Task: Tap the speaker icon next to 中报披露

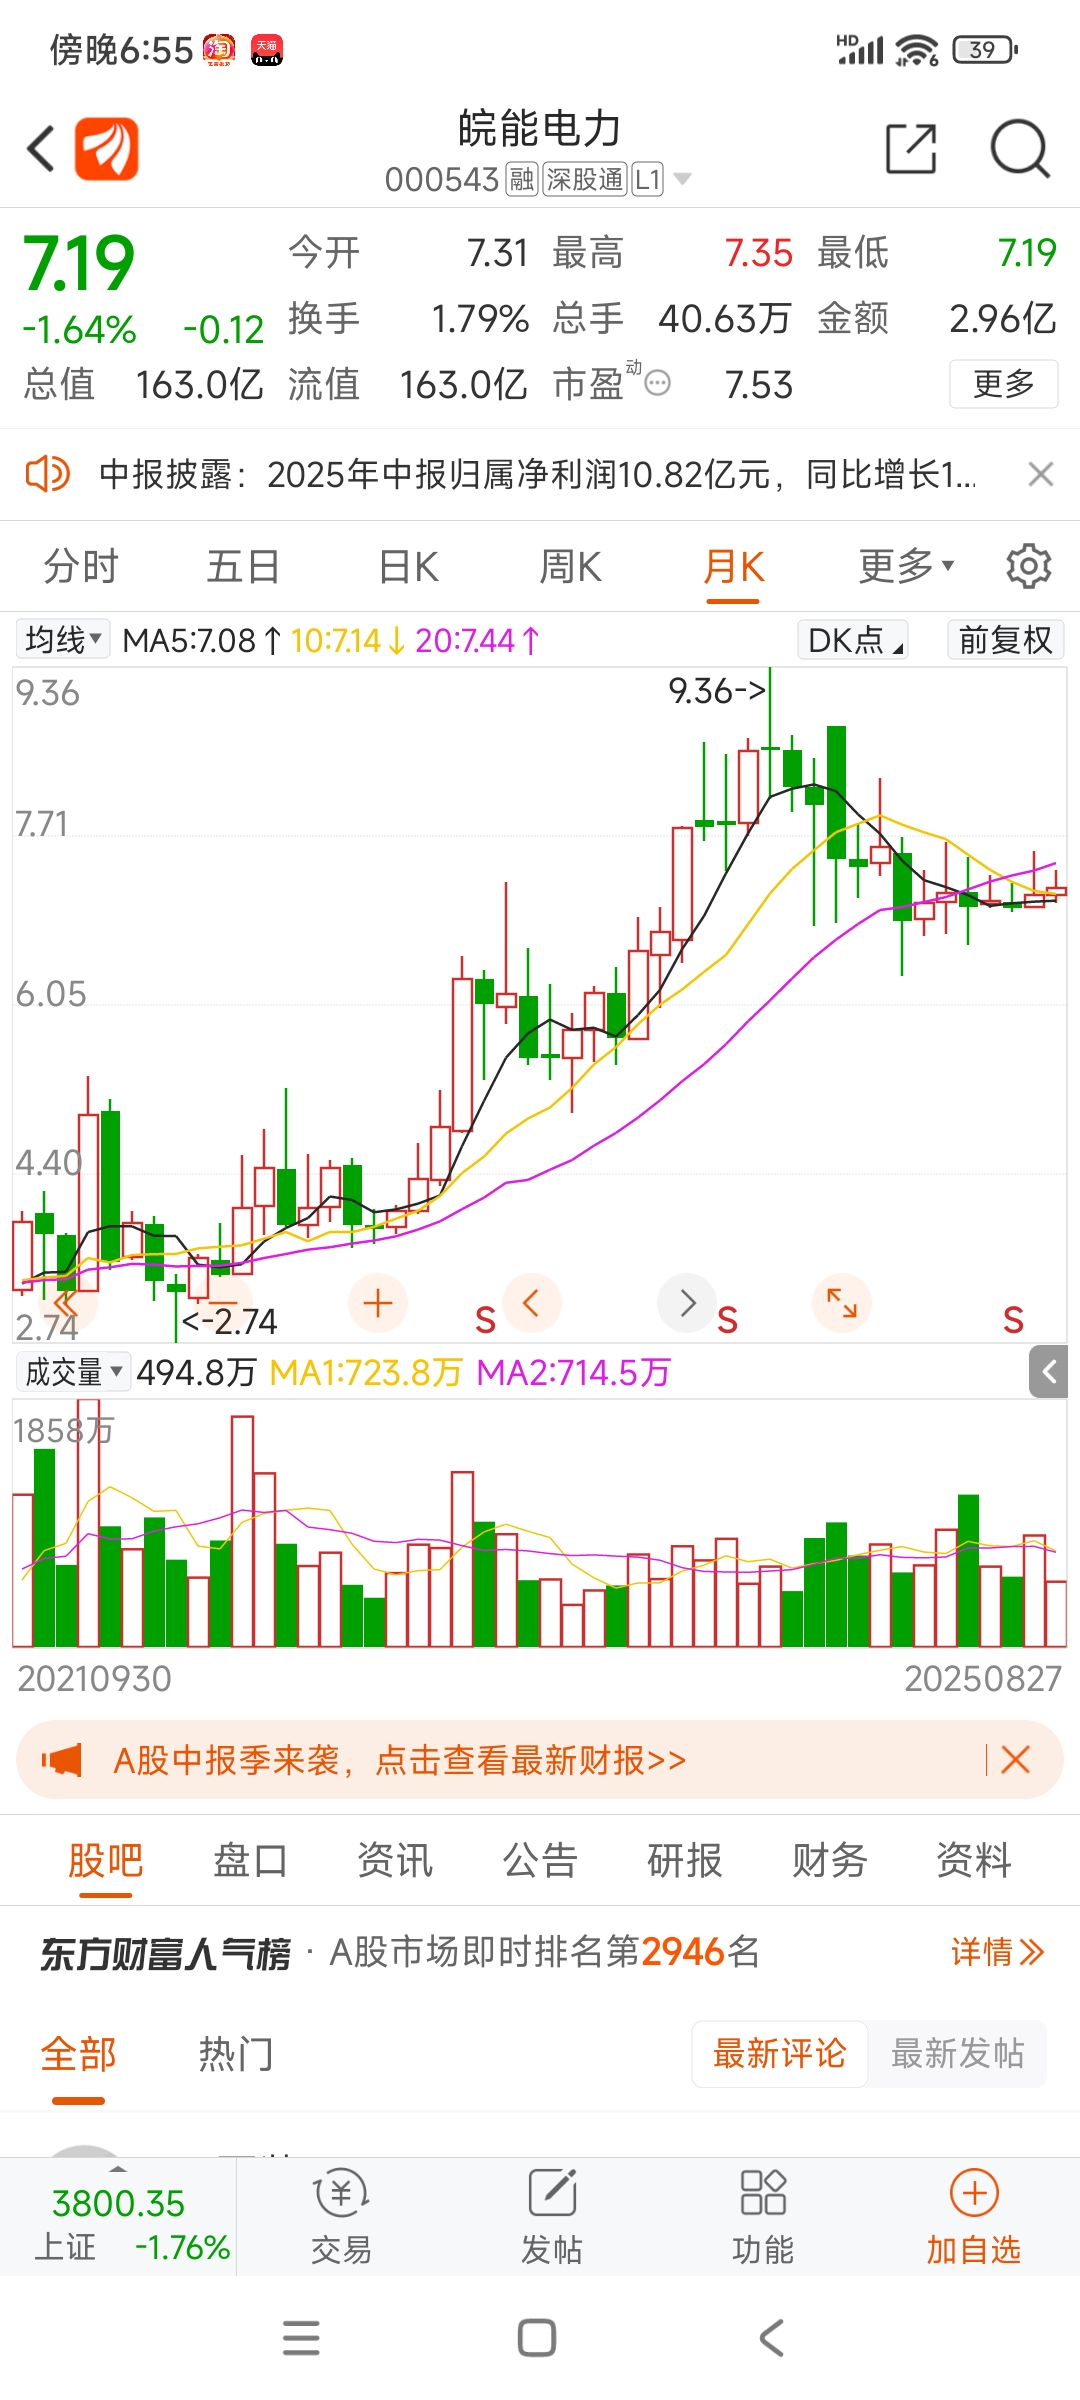Action: [x=47, y=474]
